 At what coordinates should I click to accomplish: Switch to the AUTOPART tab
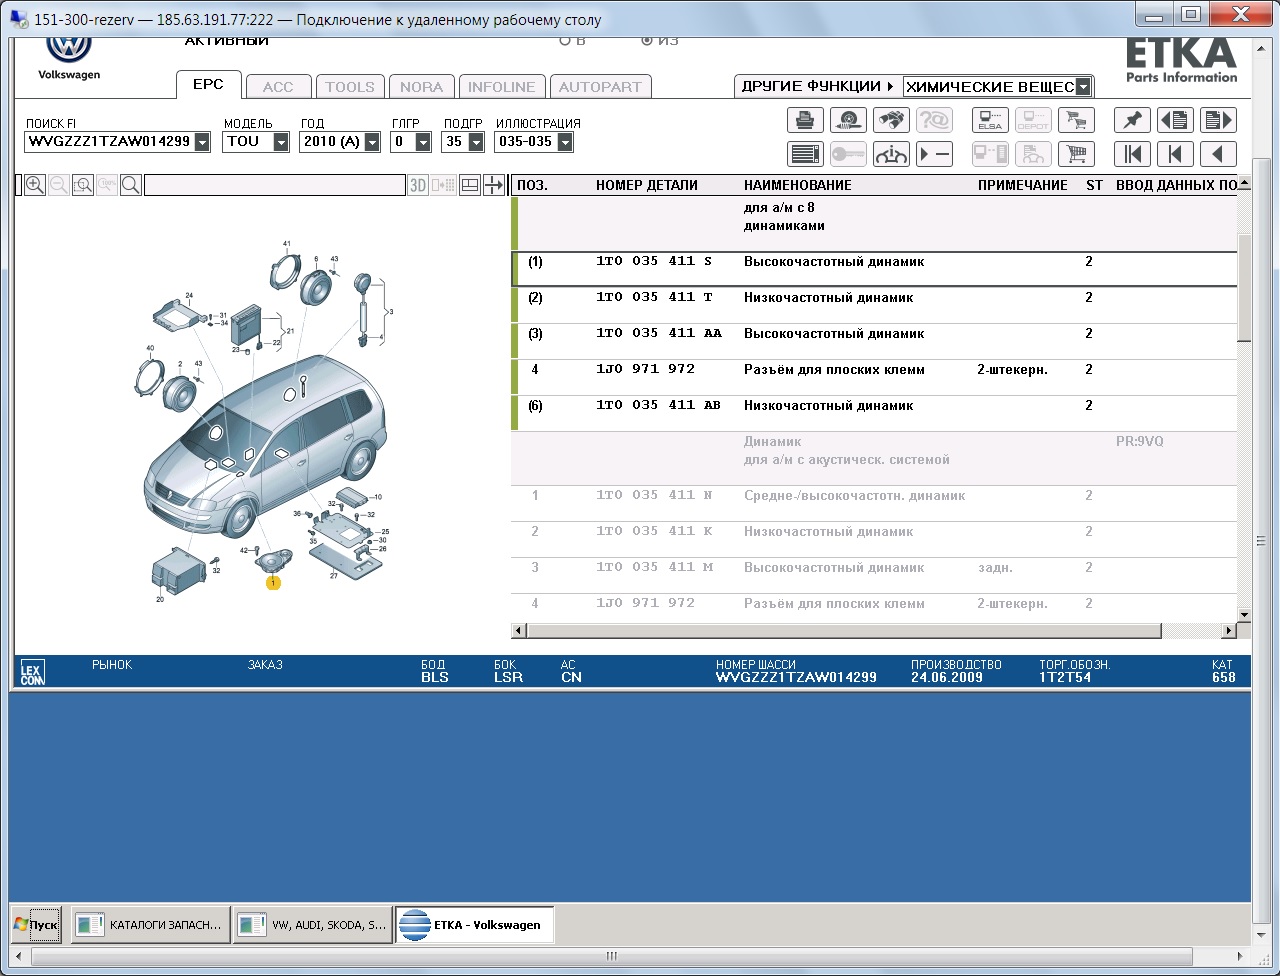tap(600, 87)
